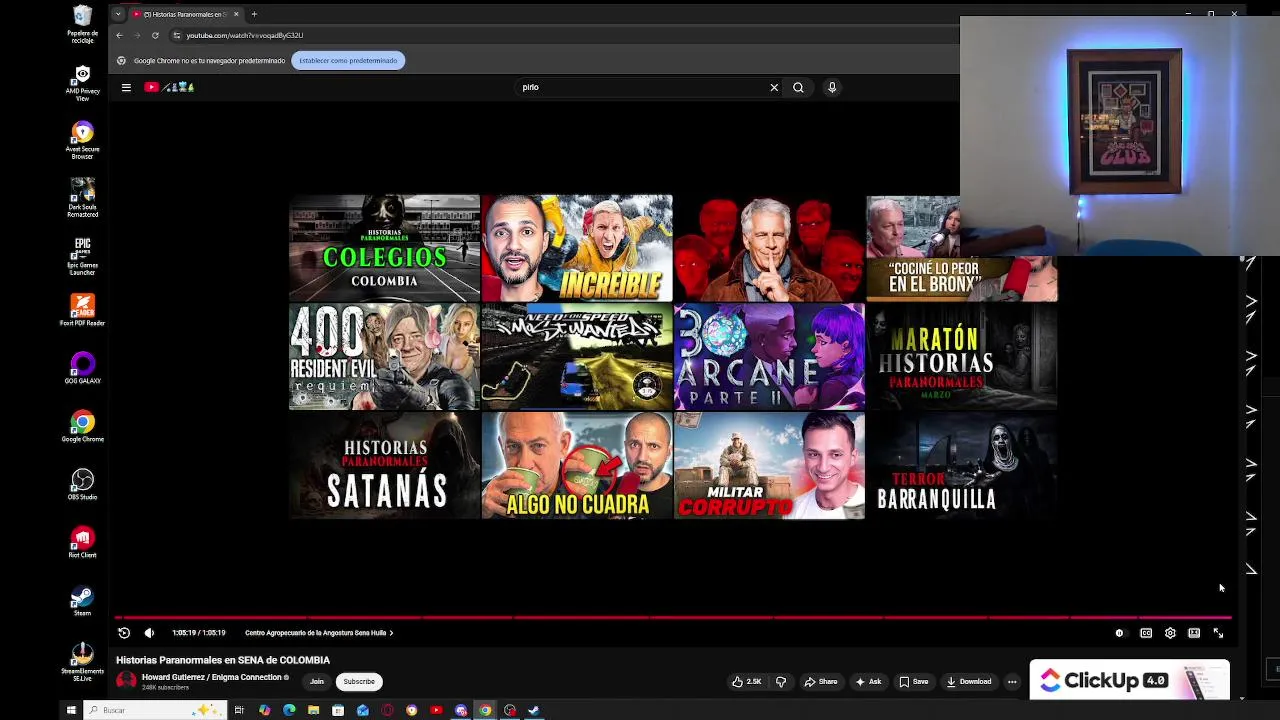
Task: Go back in Chrome
Action: click(119, 35)
